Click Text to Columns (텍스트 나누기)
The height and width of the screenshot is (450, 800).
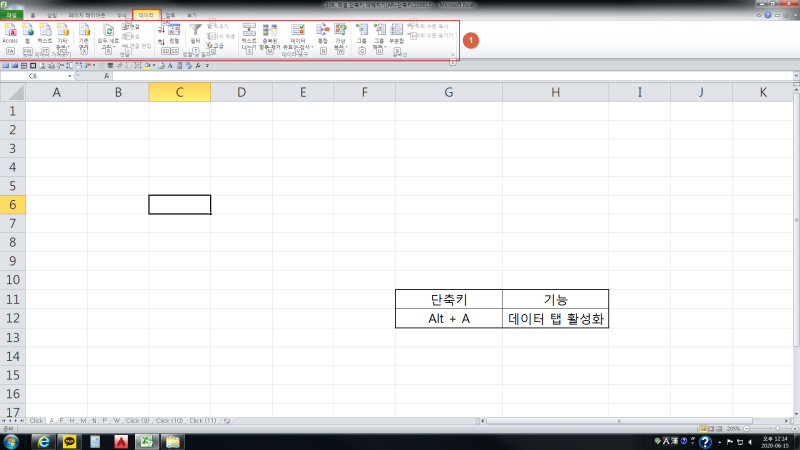coord(249,35)
